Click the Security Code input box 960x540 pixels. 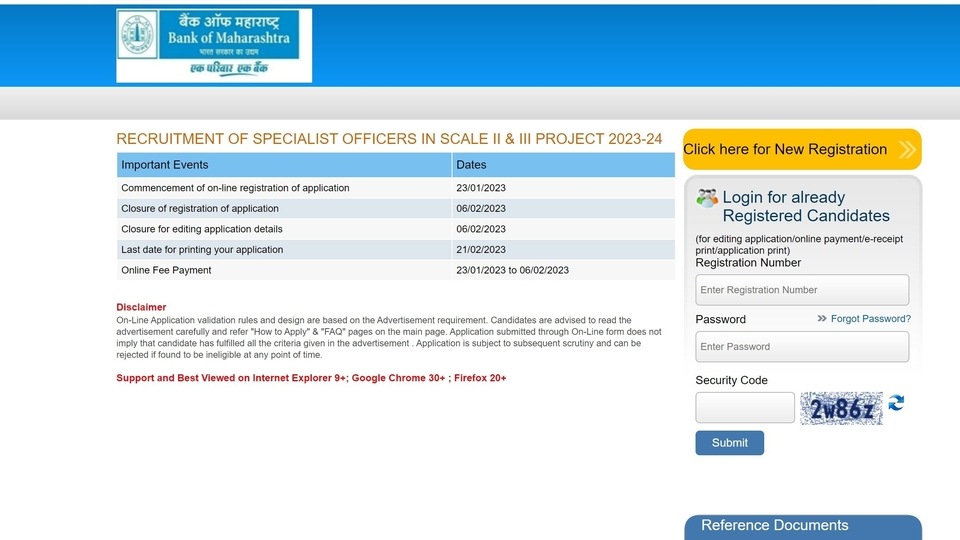744,408
